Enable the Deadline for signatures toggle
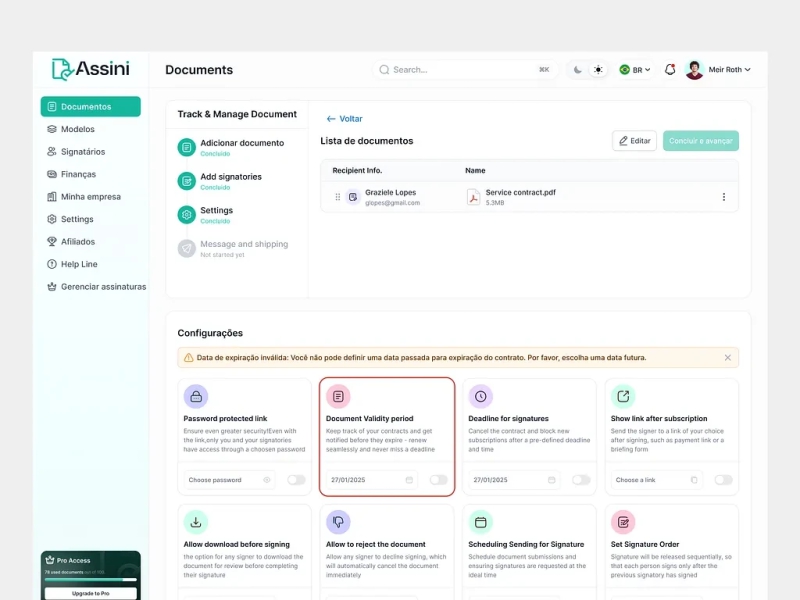 coord(581,480)
